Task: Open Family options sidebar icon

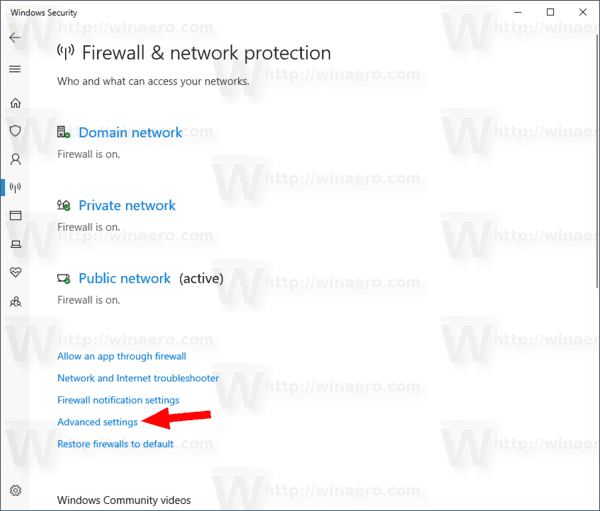Action: pyautogui.click(x=15, y=302)
